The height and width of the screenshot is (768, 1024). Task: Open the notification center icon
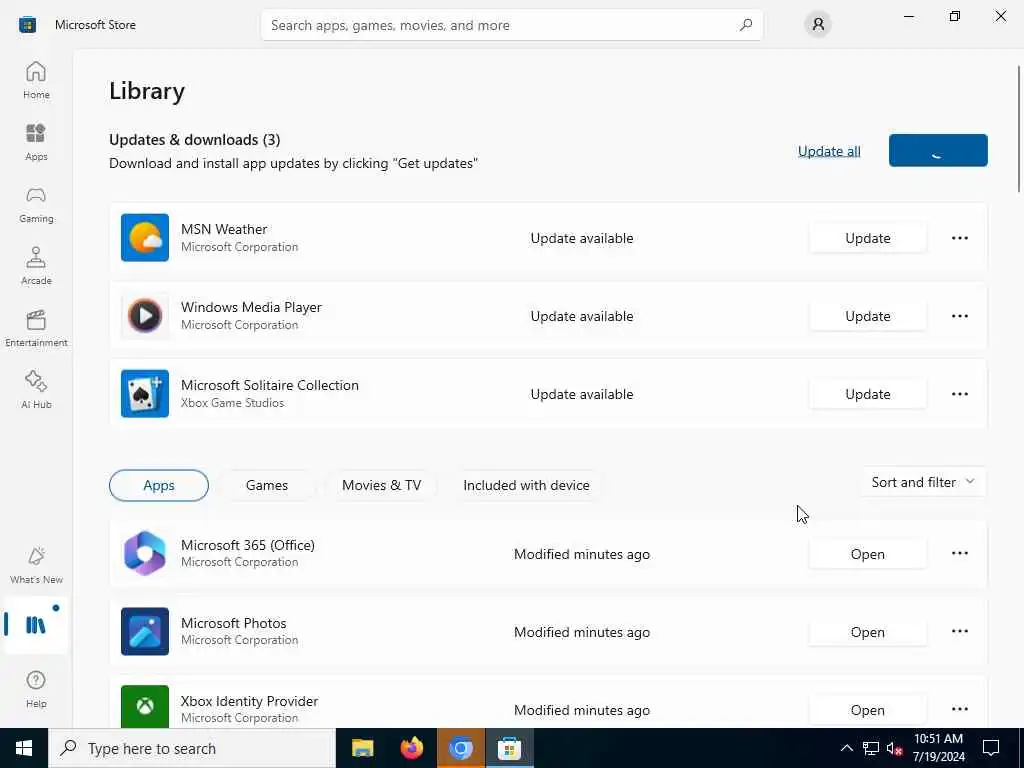coord(991,748)
